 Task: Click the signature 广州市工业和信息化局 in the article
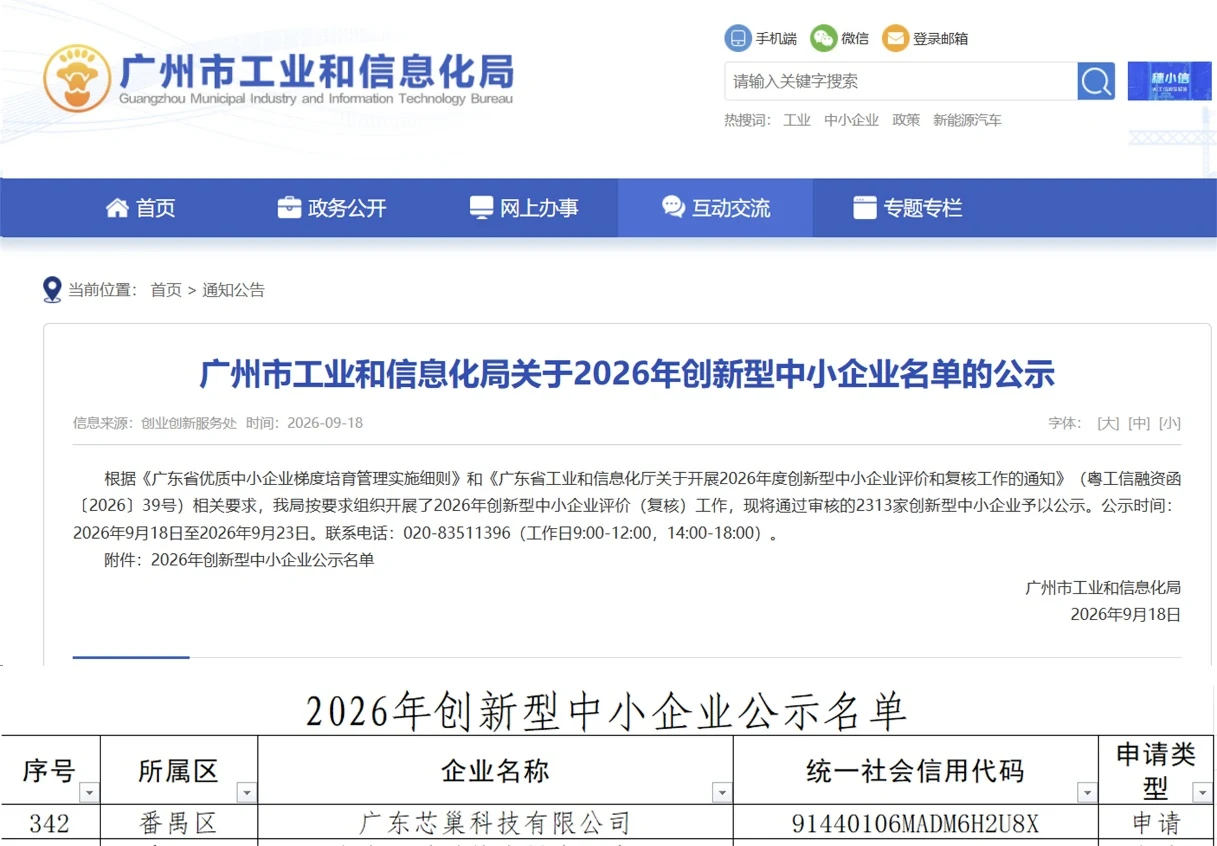click(x=1103, y=587)
